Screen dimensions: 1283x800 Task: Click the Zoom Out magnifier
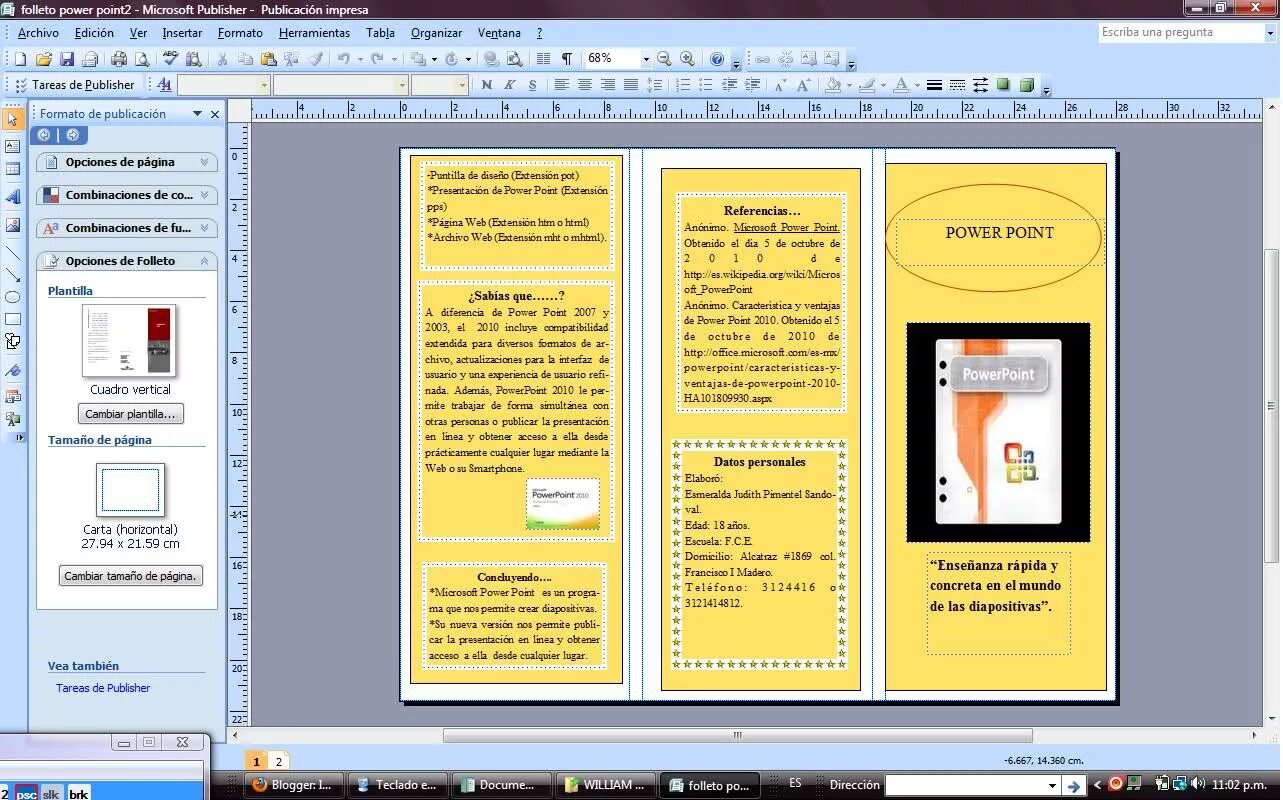point(664,59)
